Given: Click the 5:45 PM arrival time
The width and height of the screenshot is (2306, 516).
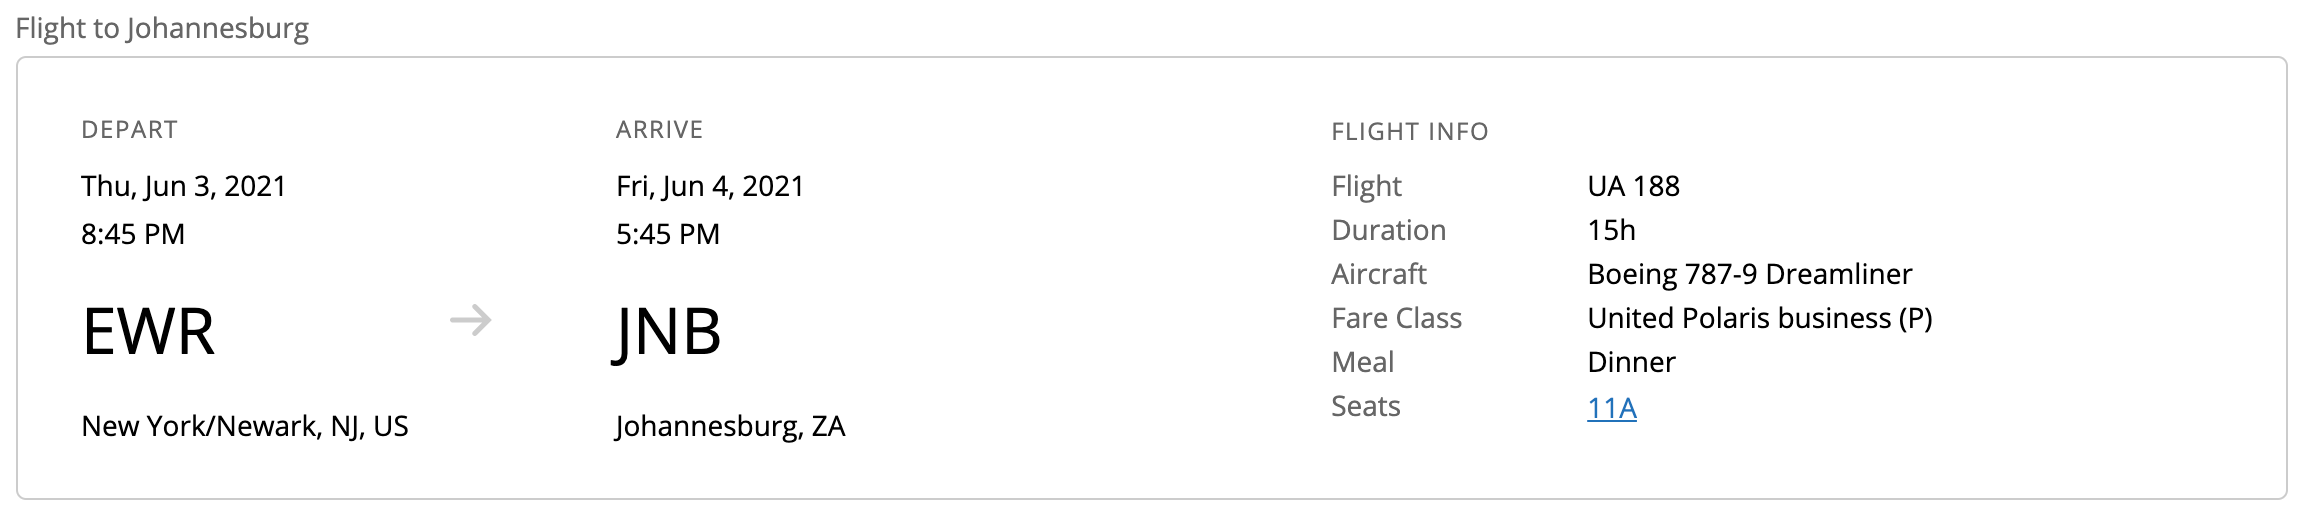Looking at the screenshot, I should (x=668, y=234).
